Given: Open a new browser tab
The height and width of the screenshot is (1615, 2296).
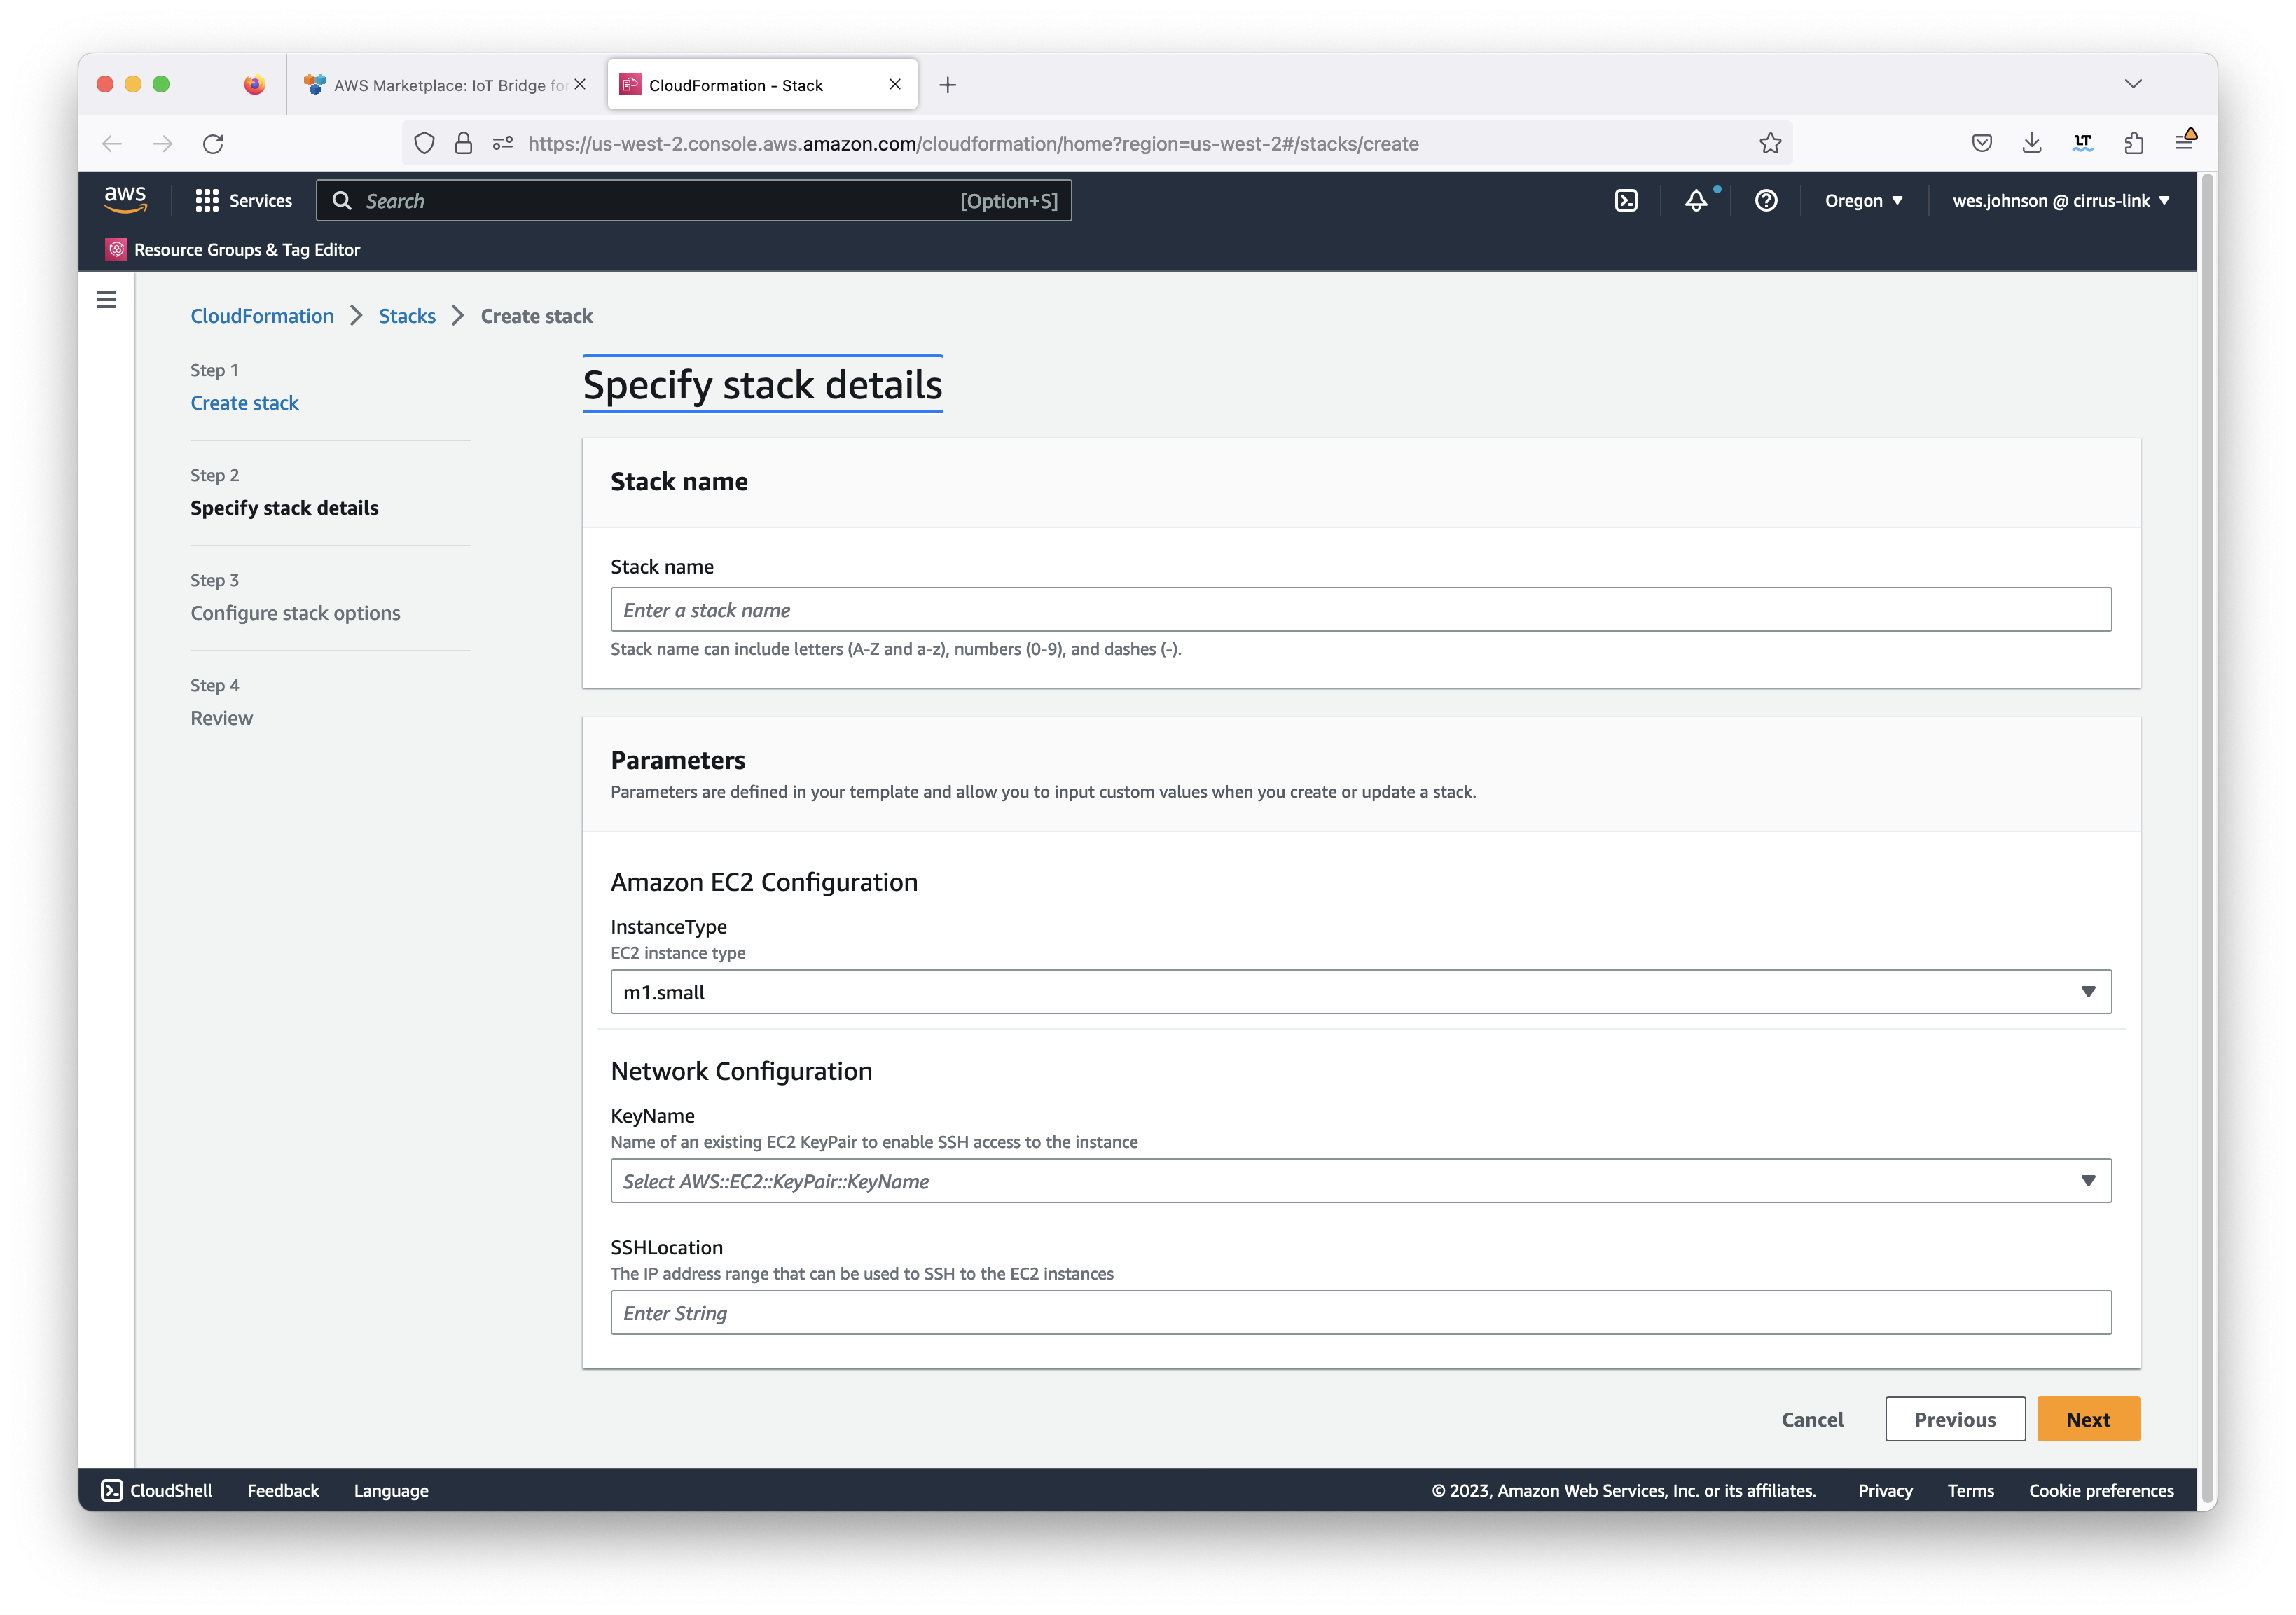Looking at the screenshot, I should tap(948, 85).
